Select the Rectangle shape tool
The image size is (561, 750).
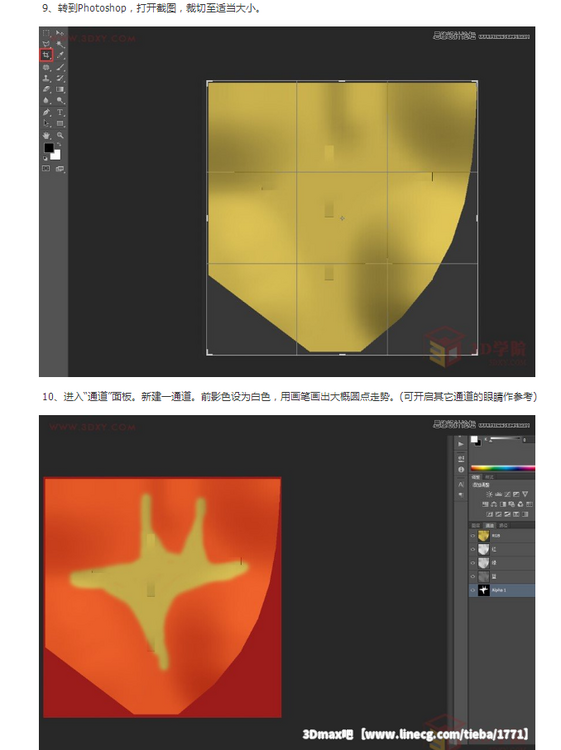tap(60, 124)
